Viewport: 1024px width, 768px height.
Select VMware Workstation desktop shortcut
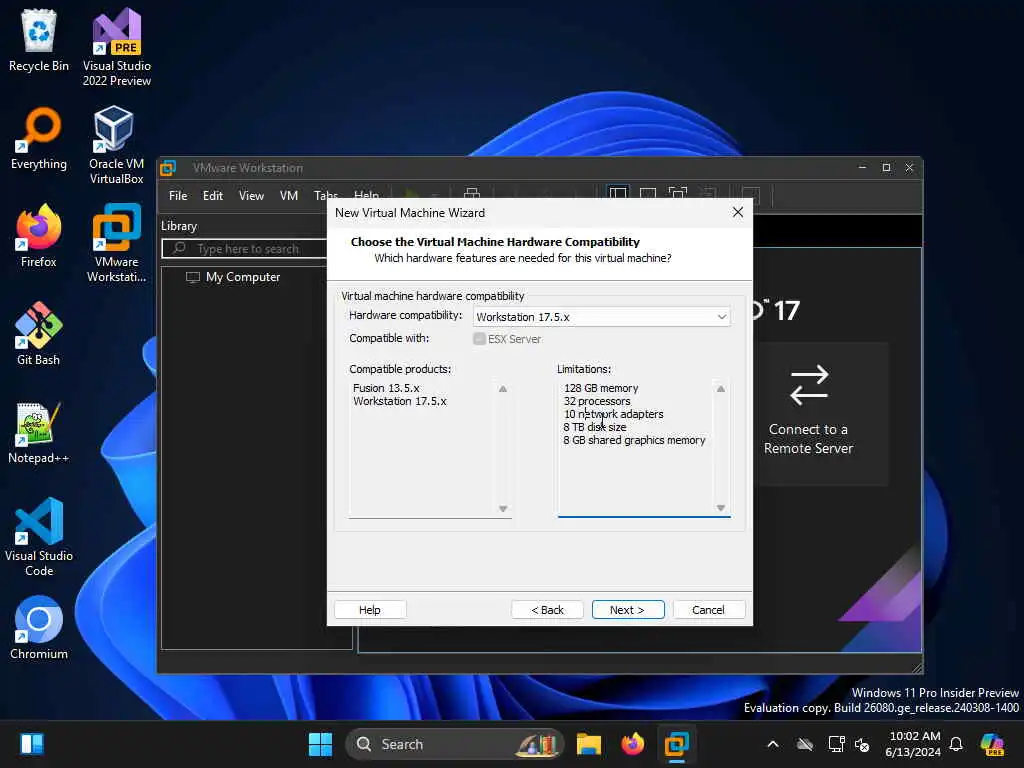[116, 243]
